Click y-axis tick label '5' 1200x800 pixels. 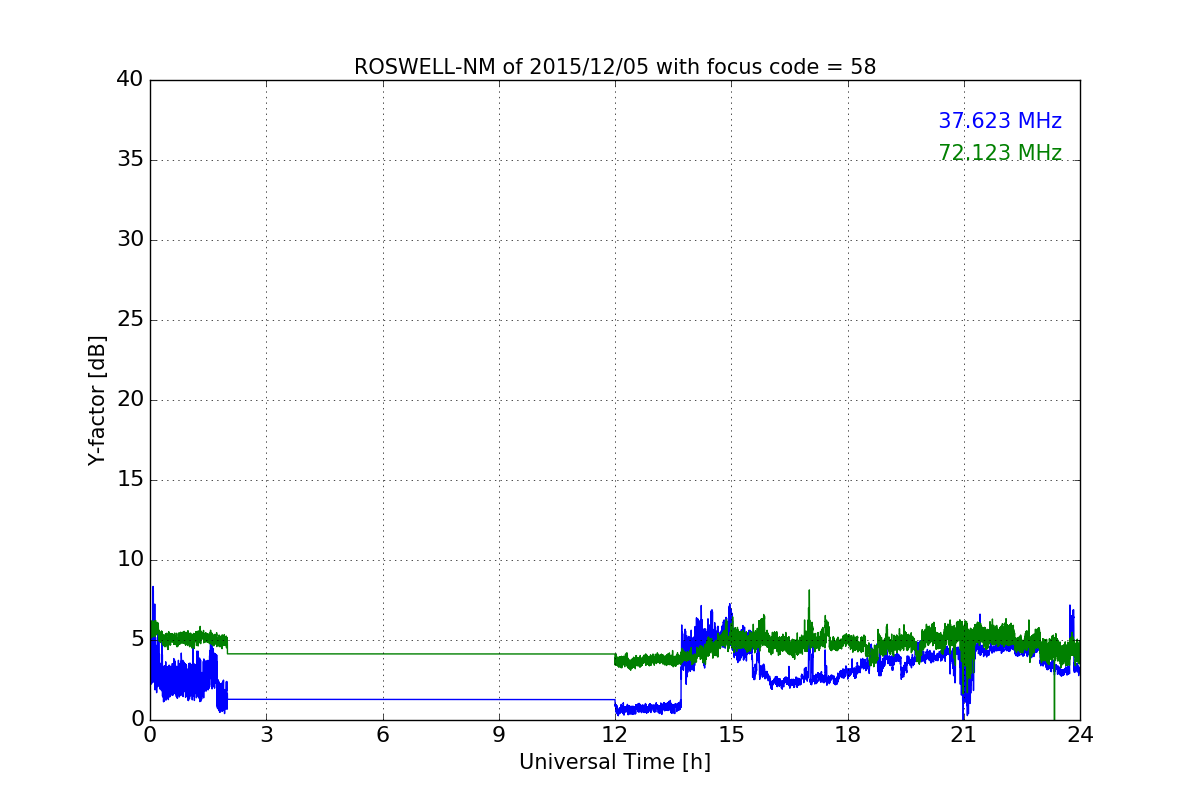(137, 640)
